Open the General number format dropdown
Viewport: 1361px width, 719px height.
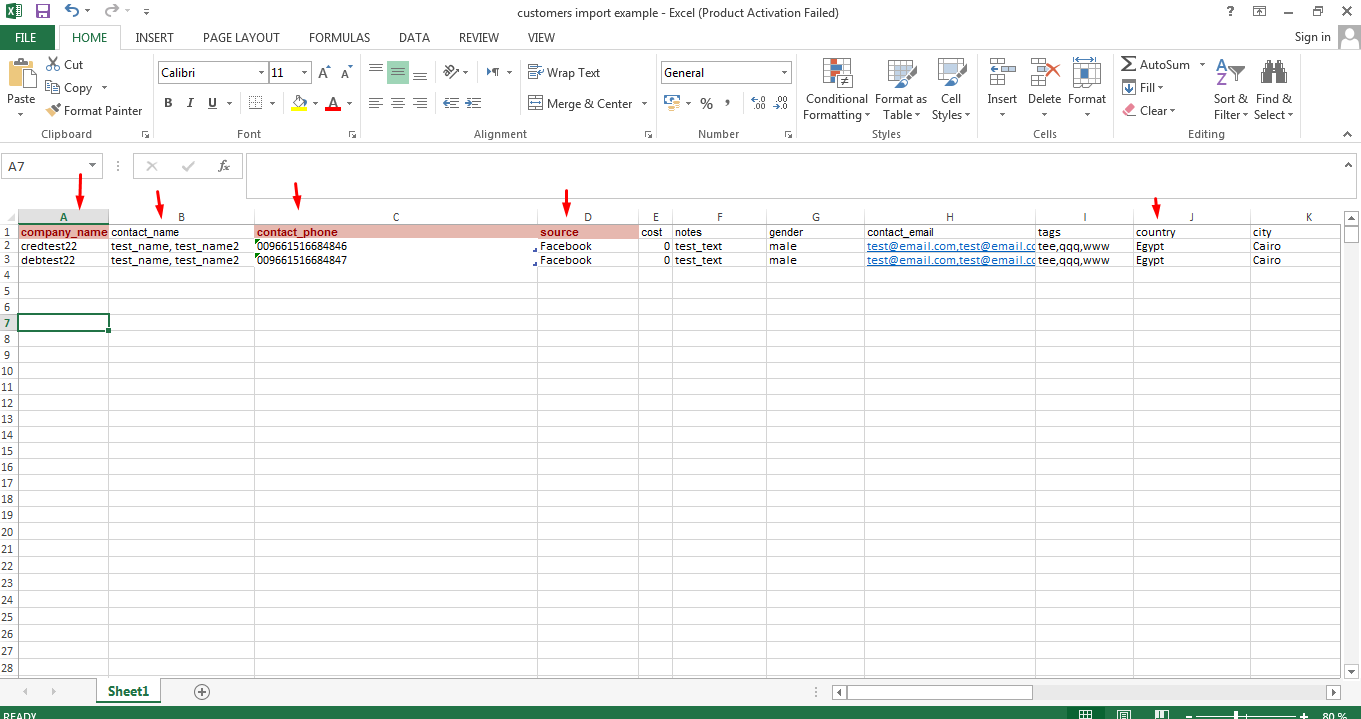[x=785, y=73]
